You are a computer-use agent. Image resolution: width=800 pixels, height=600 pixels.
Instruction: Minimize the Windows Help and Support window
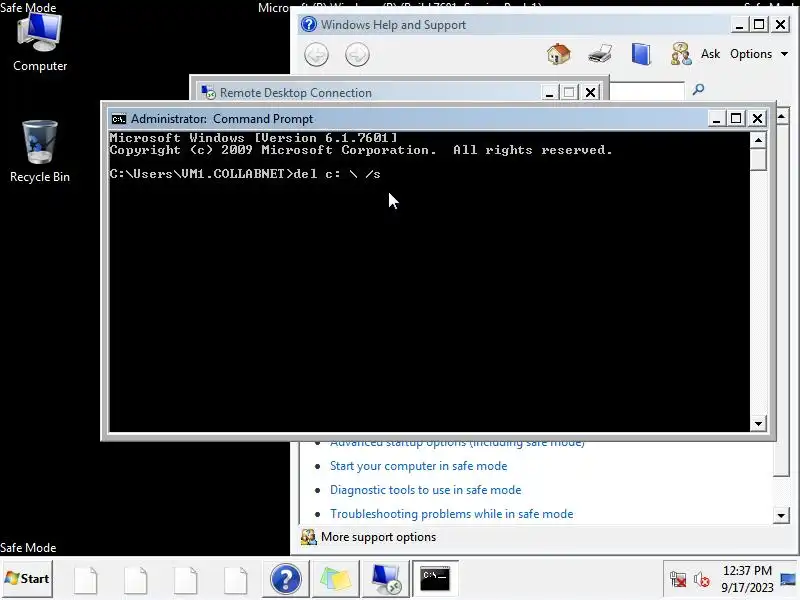pos(738,24)
